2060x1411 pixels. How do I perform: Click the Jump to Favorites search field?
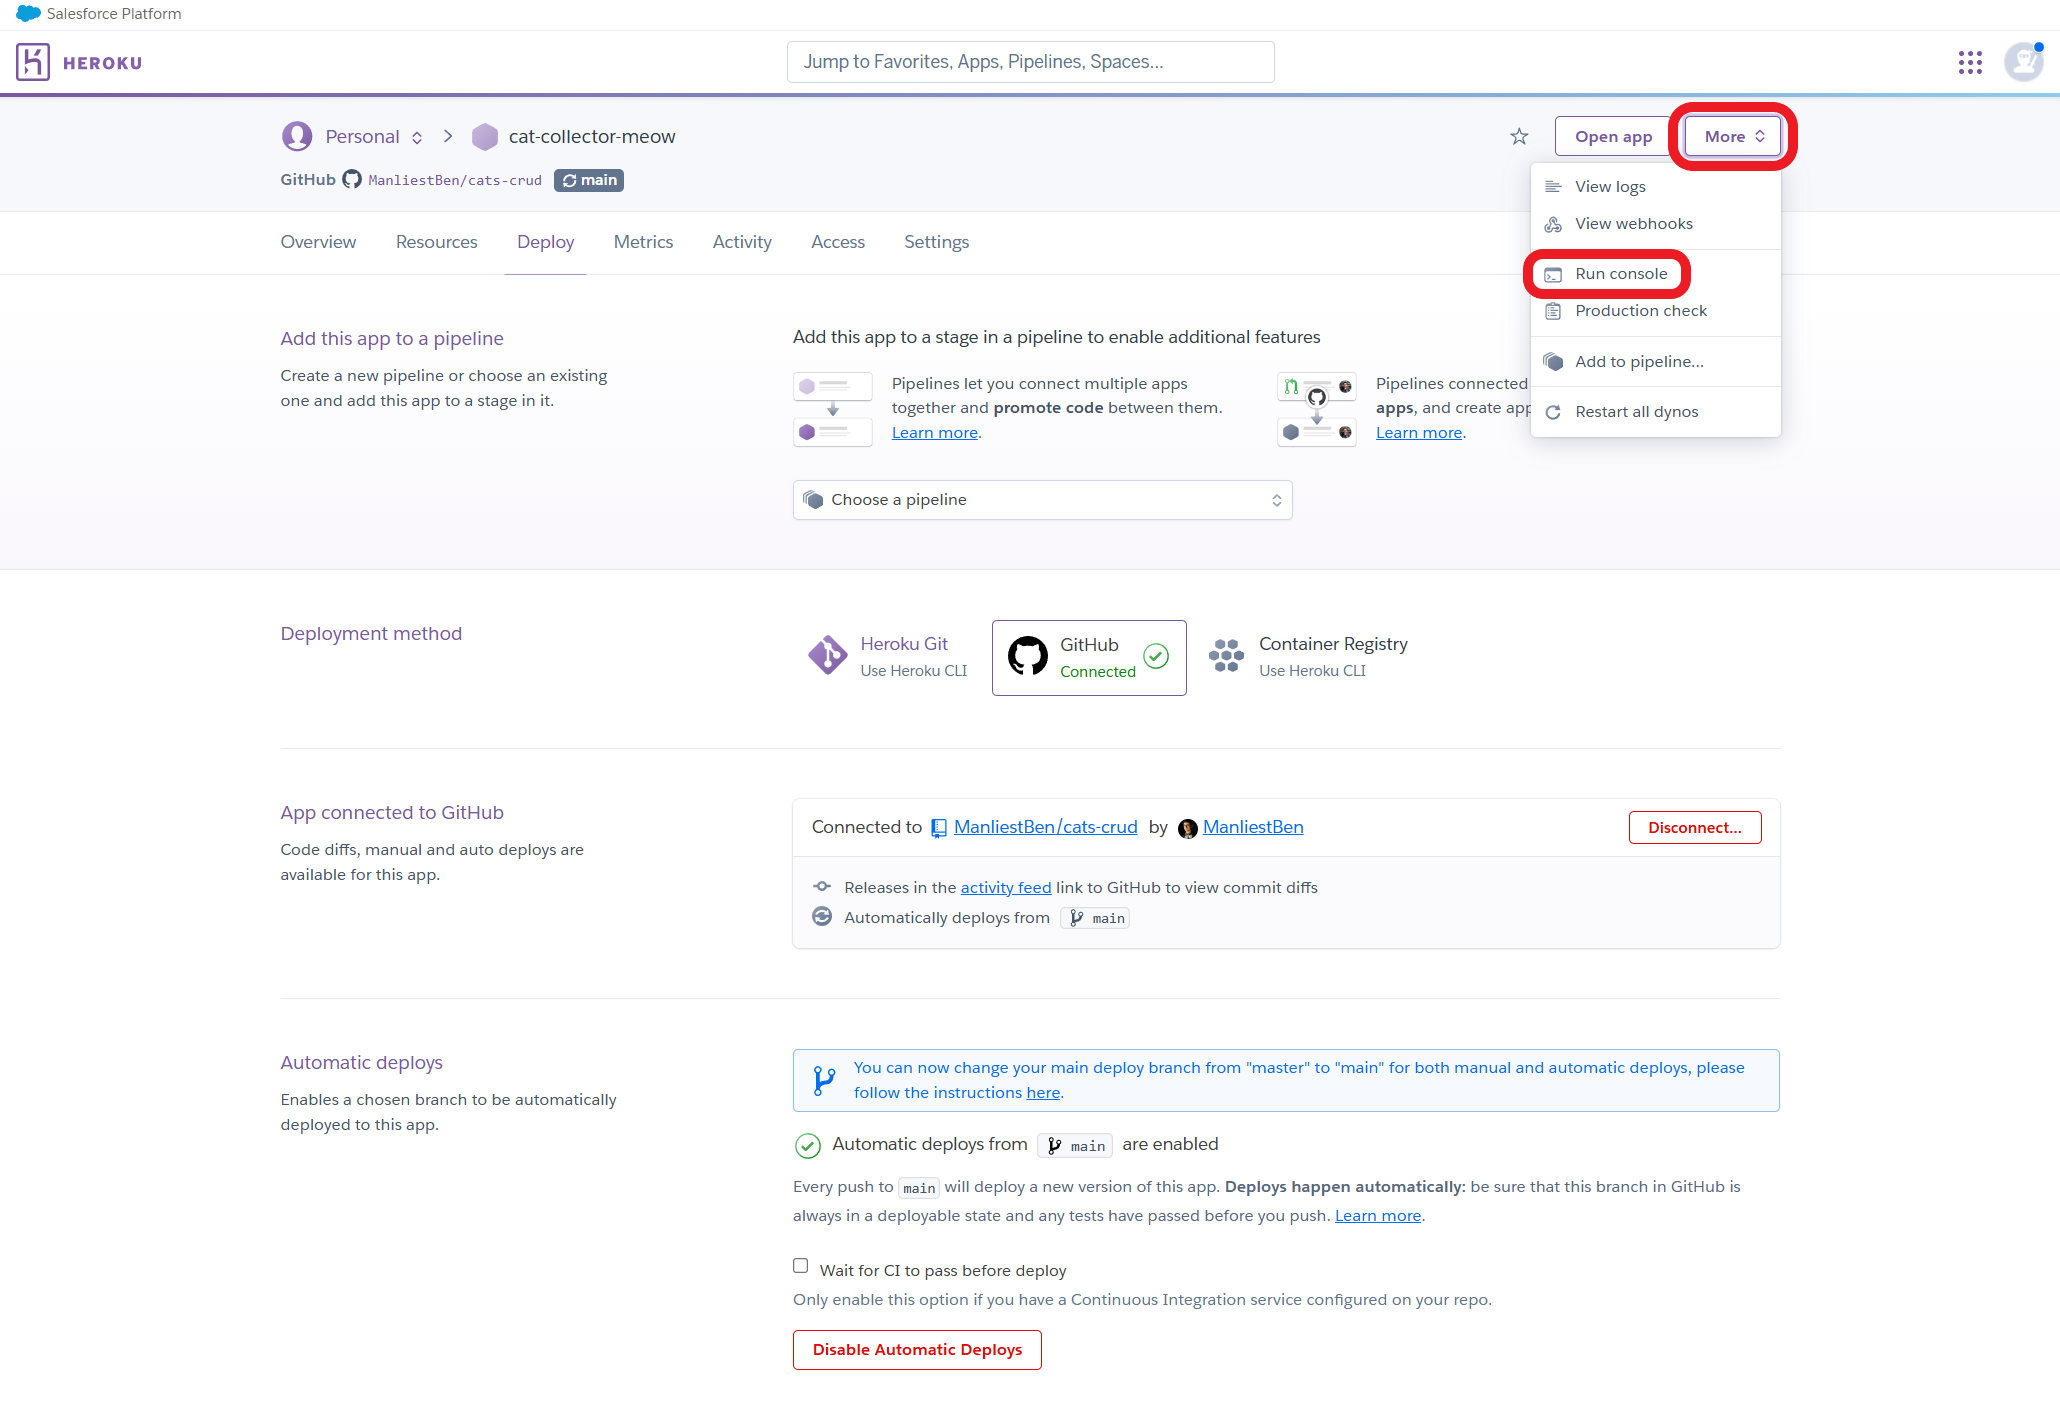pyautogui.click(x=1030, y=62)
